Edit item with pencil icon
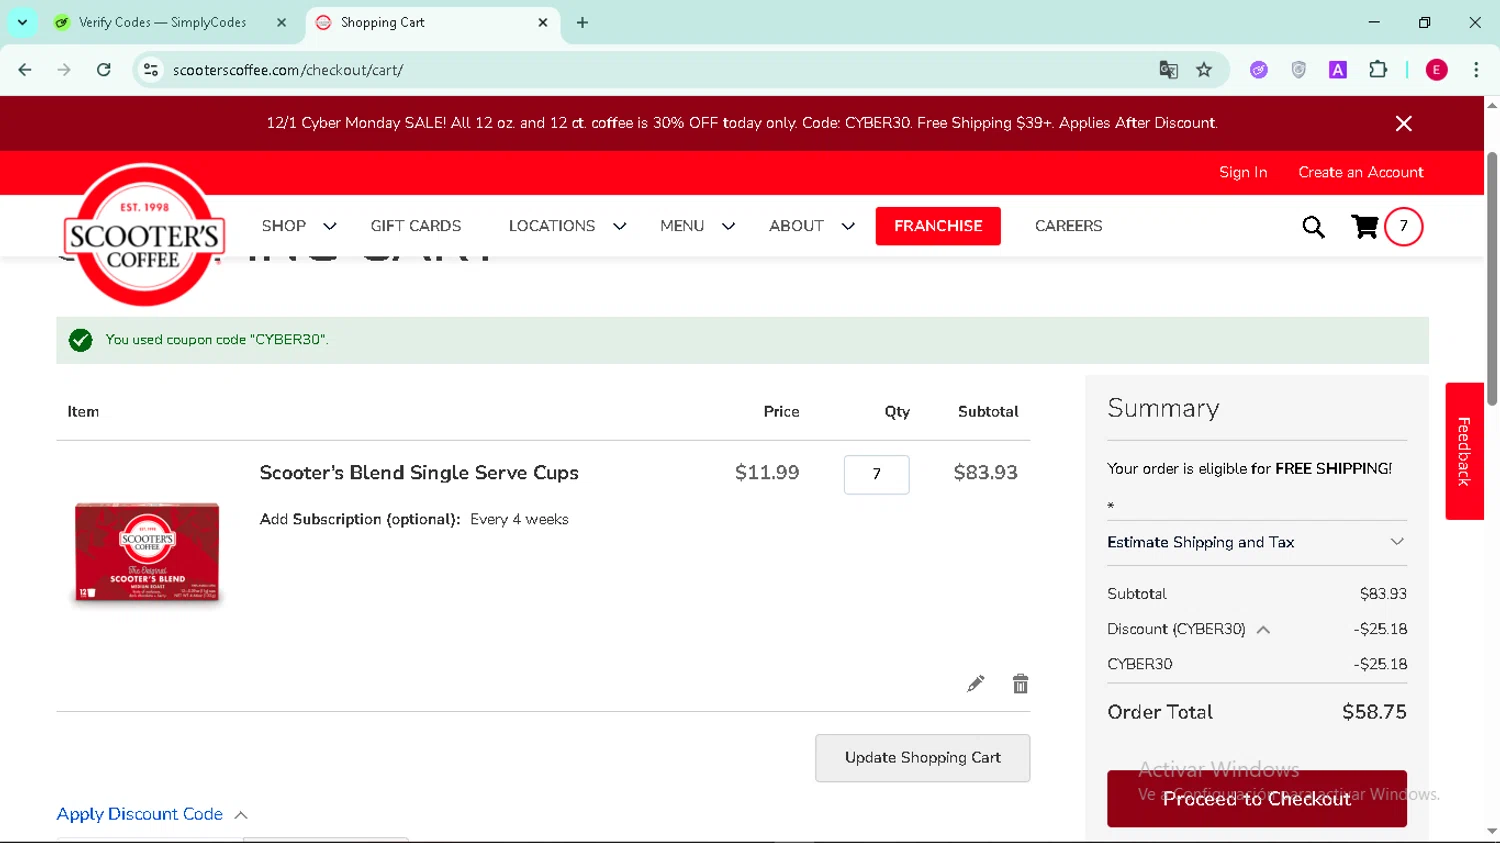 point(976,684)
